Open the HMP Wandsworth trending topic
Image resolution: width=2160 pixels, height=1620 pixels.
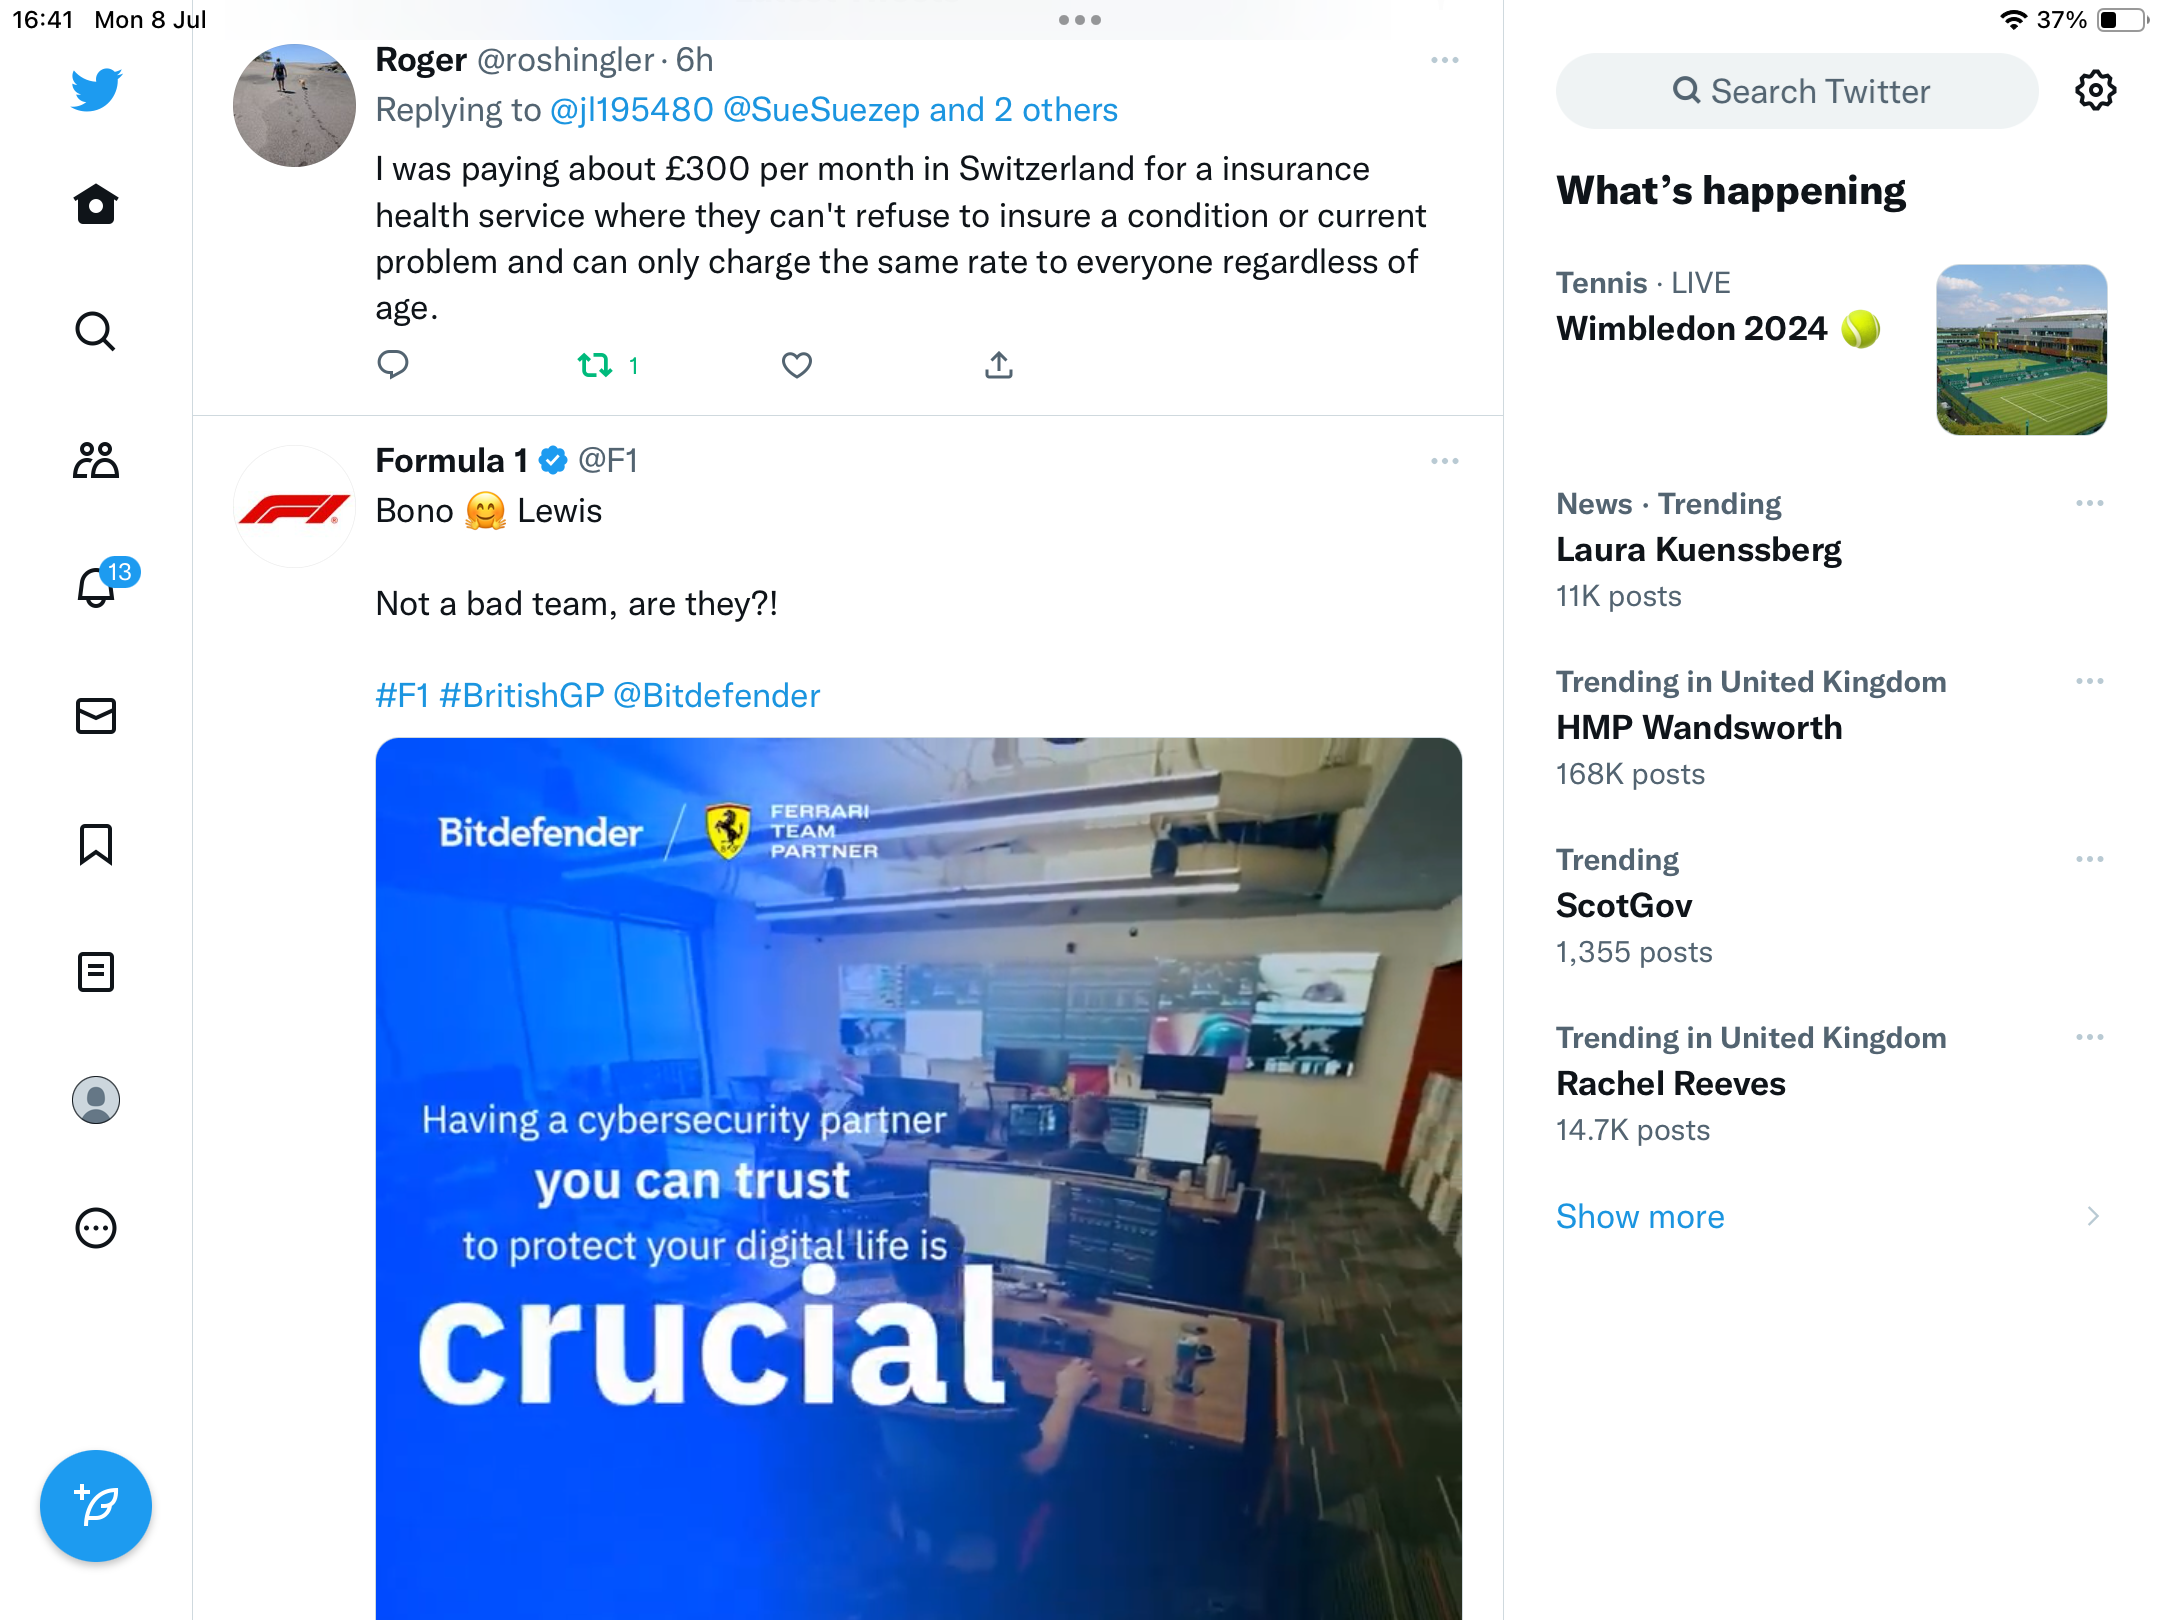1699,728
